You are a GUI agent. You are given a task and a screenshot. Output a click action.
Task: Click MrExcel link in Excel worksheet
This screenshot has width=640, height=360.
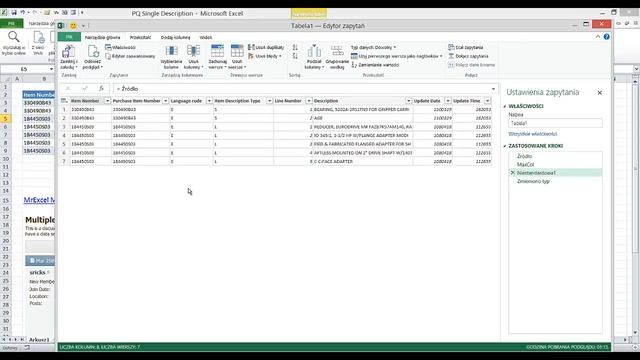point(39,200)
